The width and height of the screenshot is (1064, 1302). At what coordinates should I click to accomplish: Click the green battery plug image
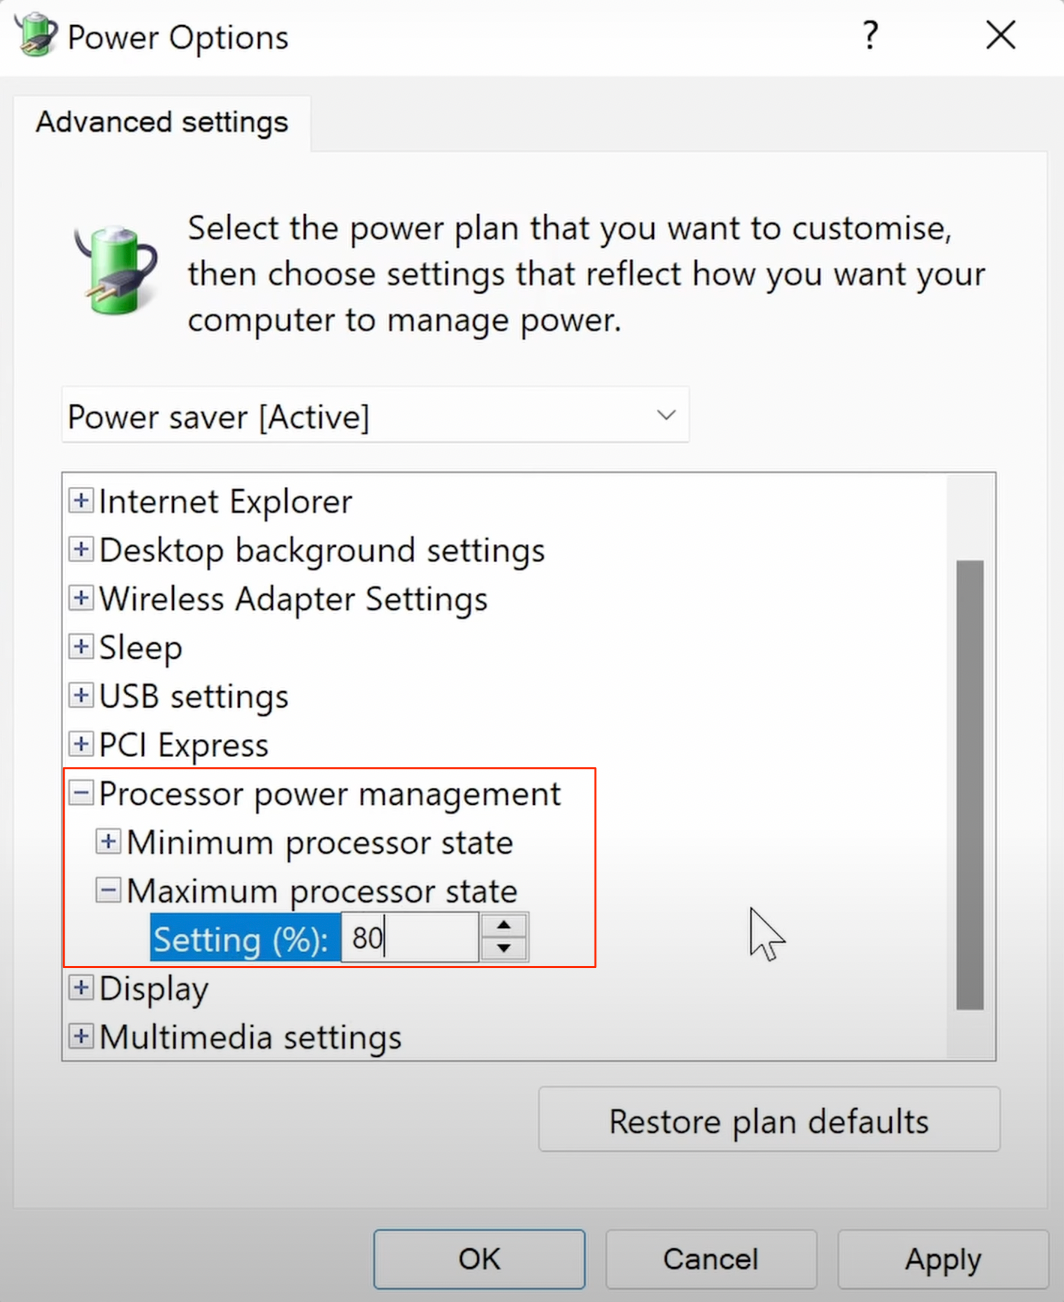(117, 270)
